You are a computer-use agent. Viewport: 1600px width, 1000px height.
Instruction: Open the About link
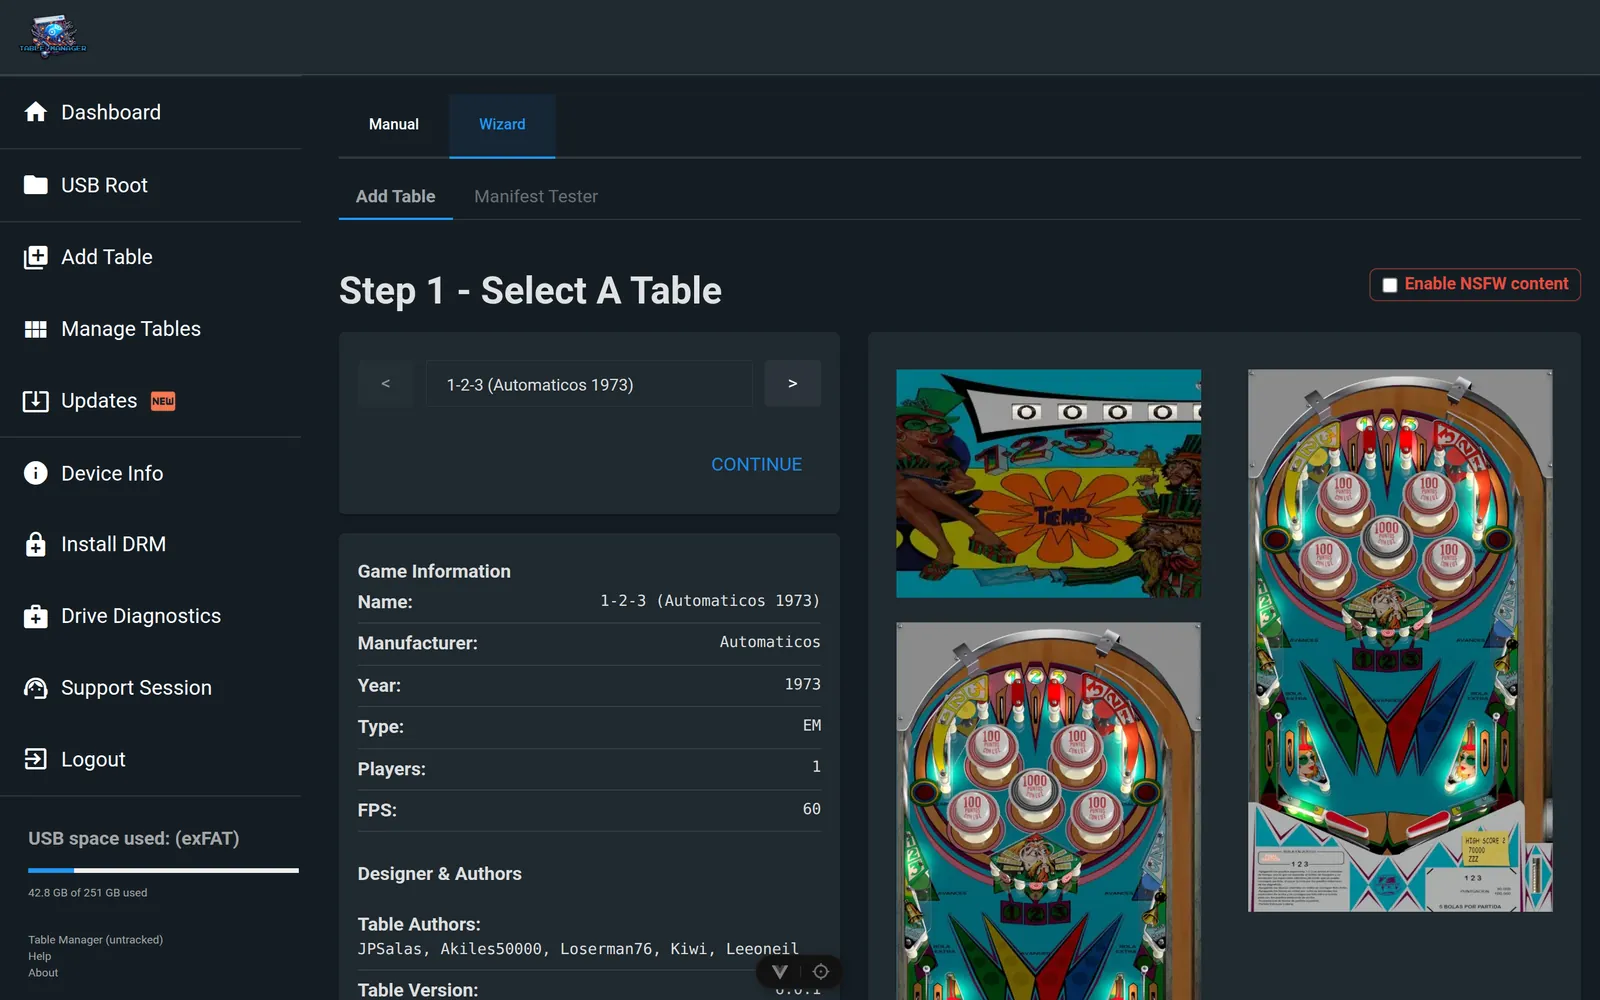(x=43, y=973)
